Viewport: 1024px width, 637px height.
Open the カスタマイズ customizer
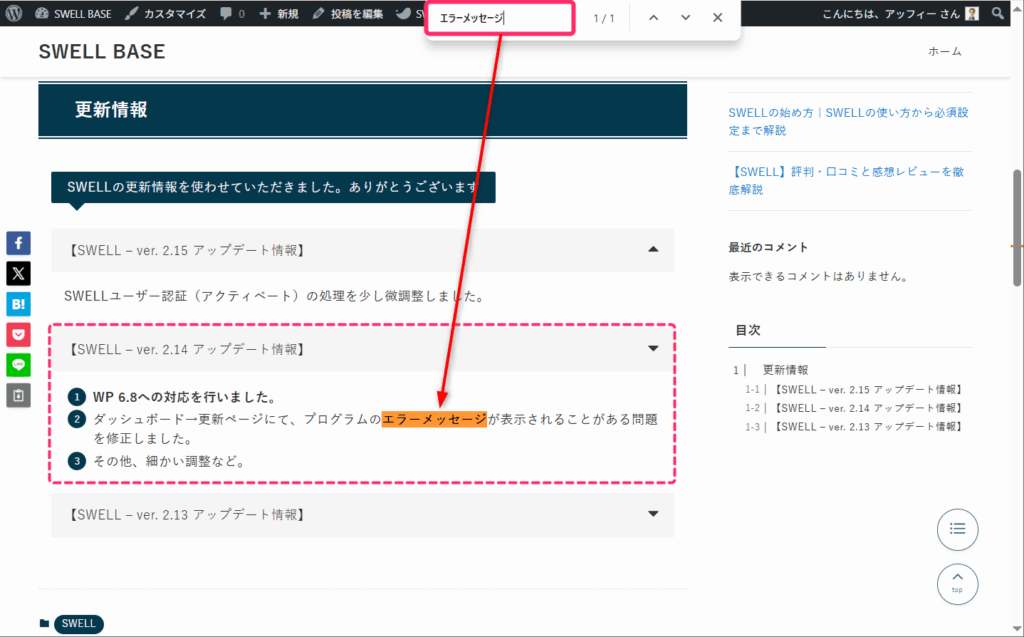coord(165,14)
